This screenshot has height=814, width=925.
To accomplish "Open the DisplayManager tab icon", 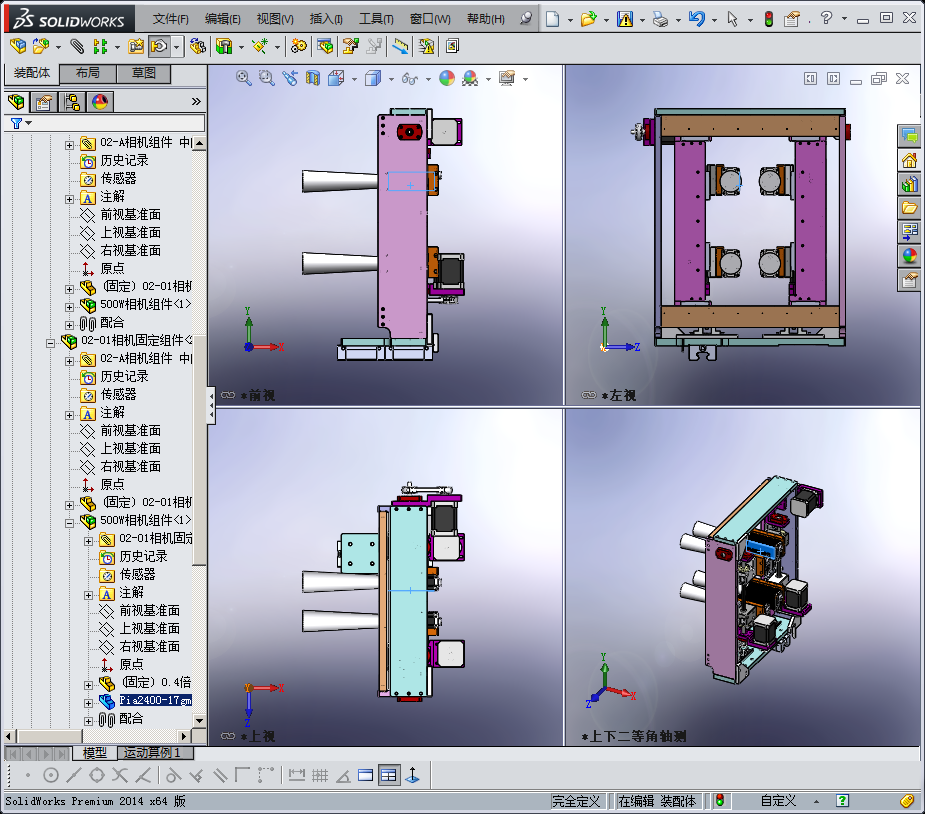I will [x=100, y=102].
